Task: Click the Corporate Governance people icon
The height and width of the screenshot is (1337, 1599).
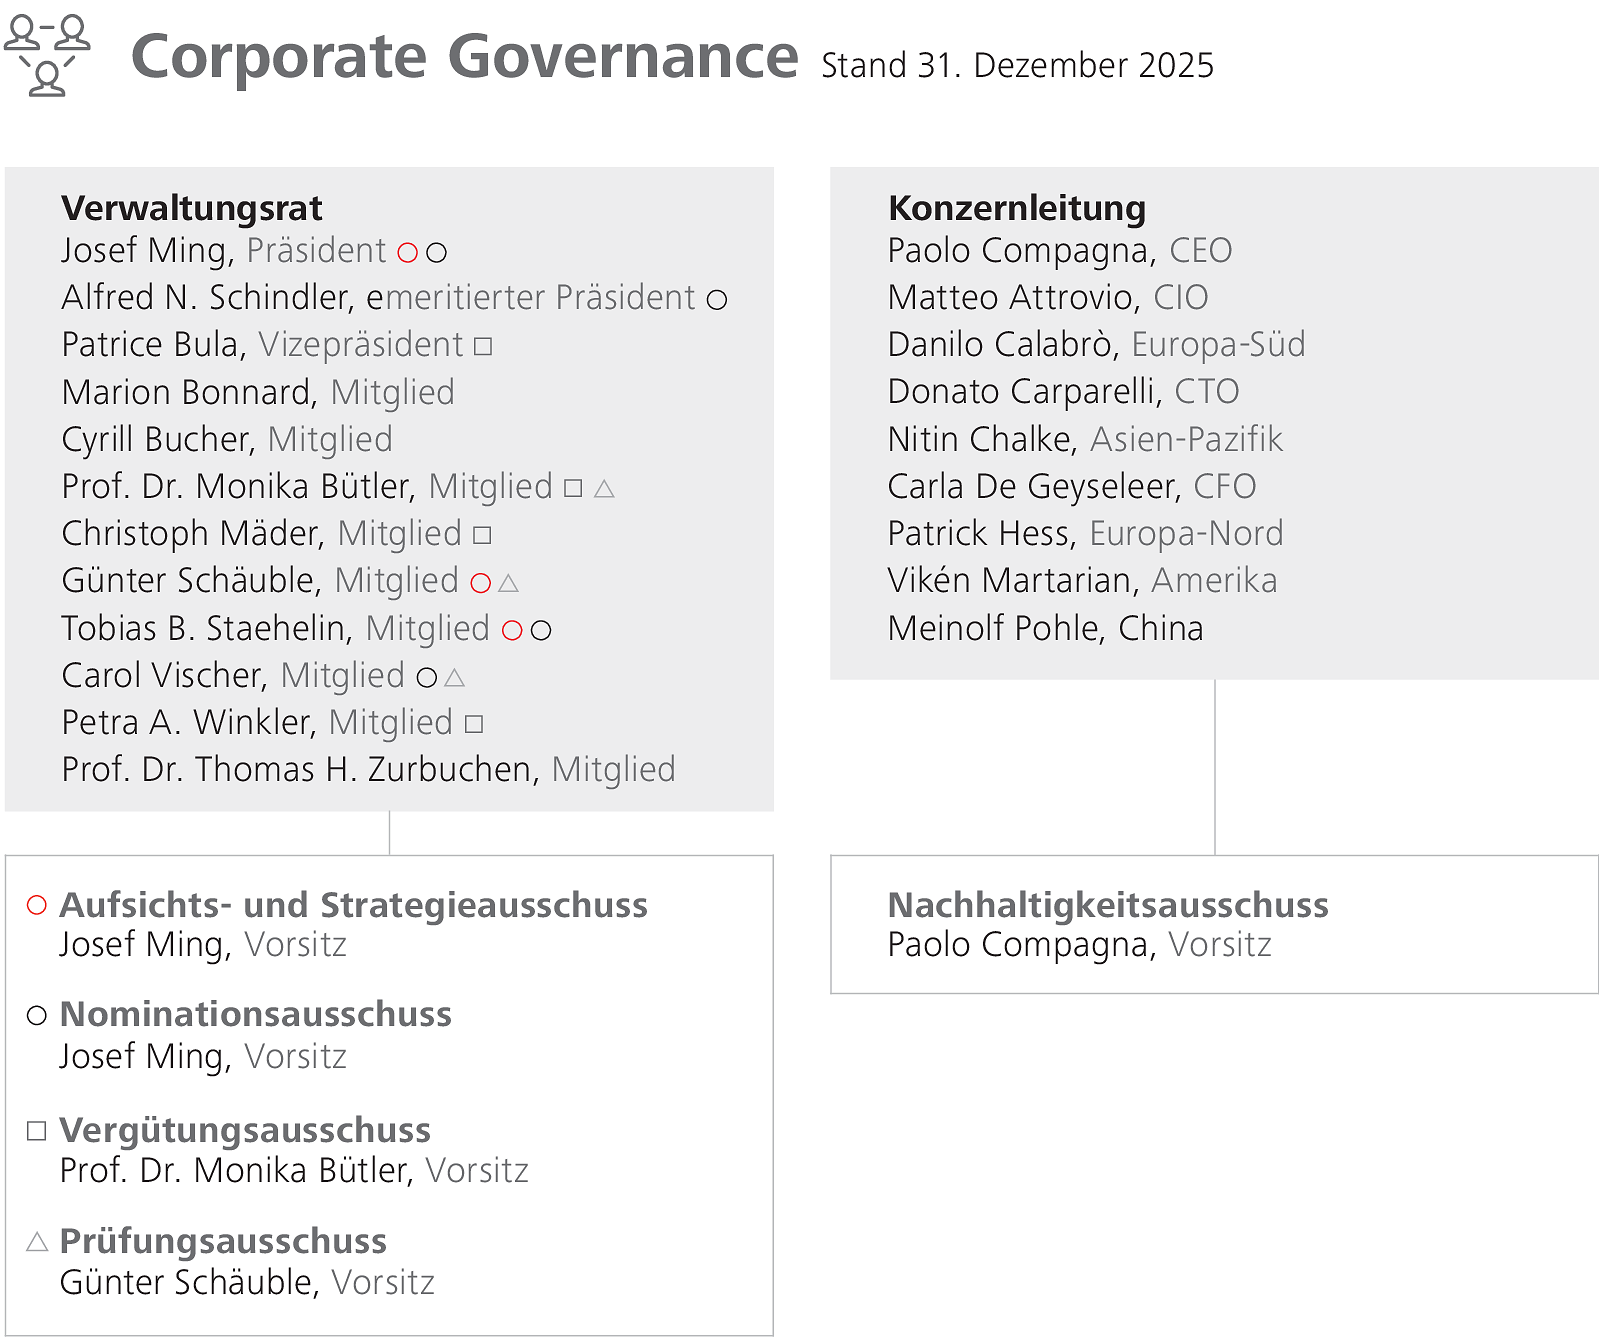Action: 47,55
